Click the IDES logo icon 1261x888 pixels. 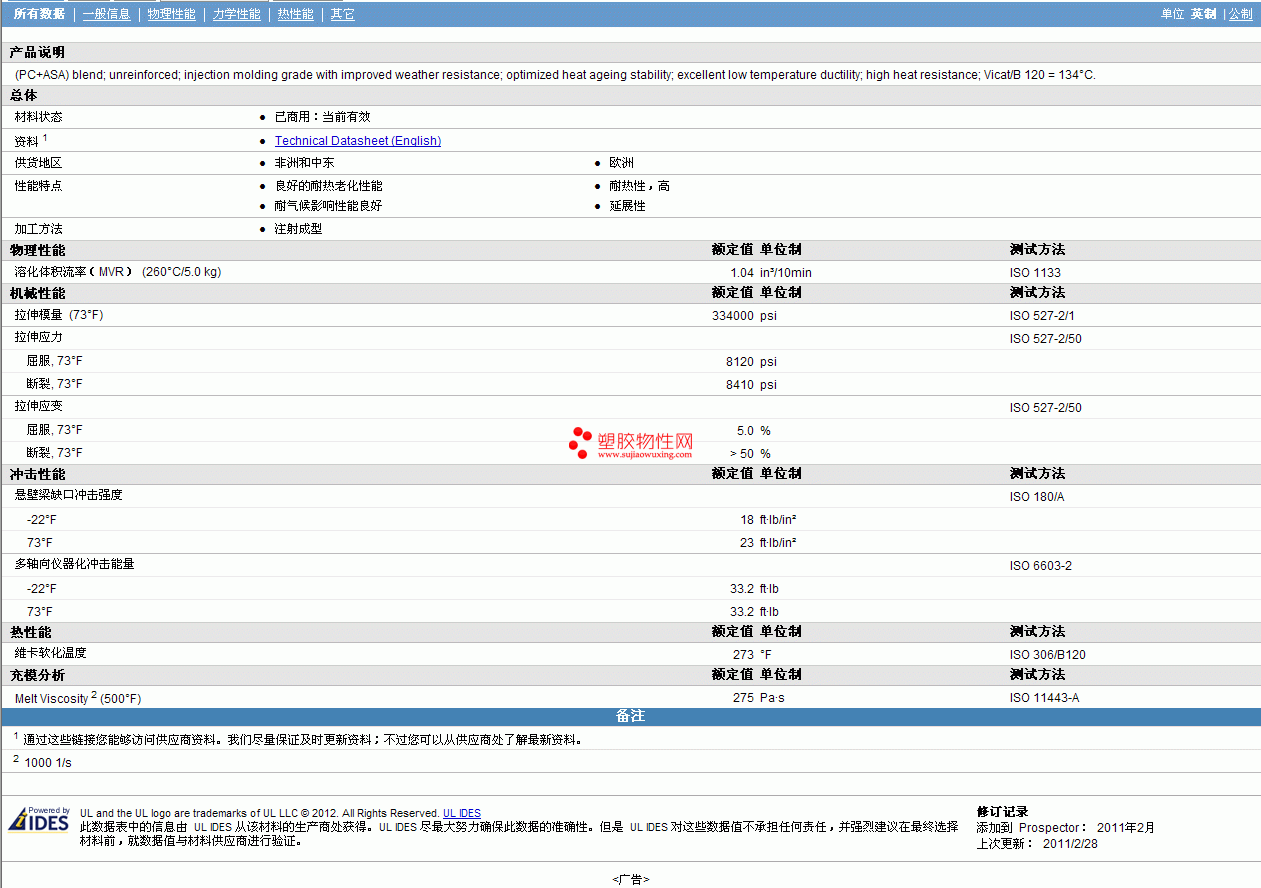(x=39, y=819)
